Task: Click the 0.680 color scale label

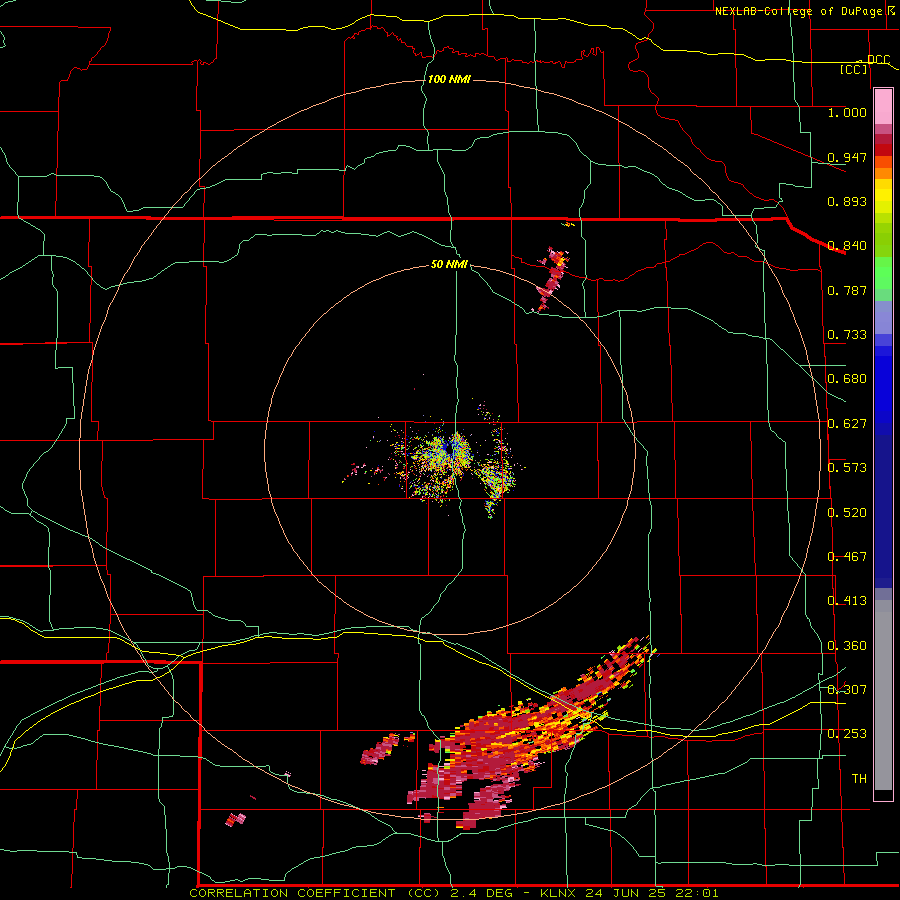Action: (x=847, y=379)
